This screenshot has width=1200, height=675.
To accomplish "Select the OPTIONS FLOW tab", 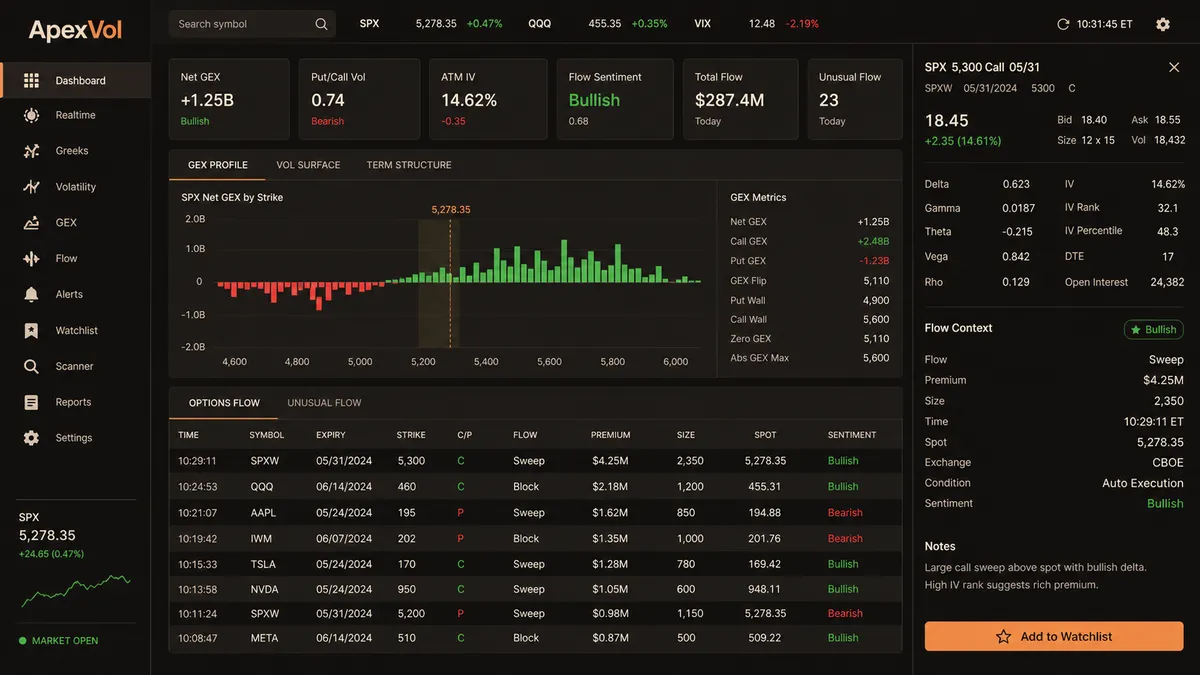I will coord(224,403).
